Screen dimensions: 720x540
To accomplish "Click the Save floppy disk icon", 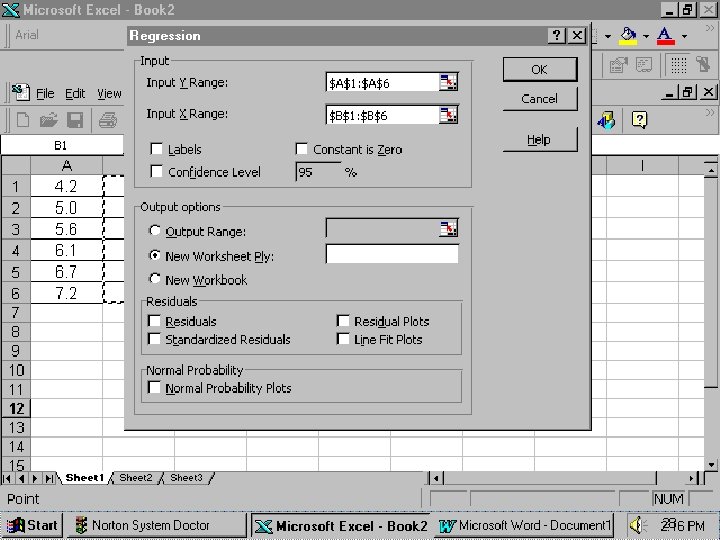I will [75, 120].
